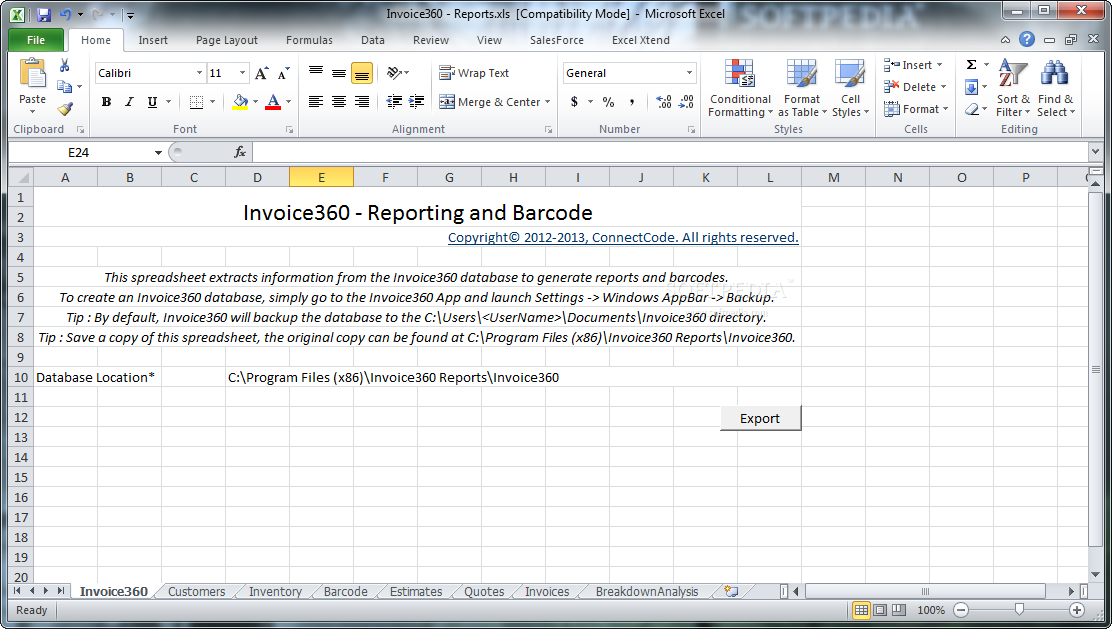Save workbook from Quick Access Toolbar
1112x629 pixels.
(x=43, y=14)
